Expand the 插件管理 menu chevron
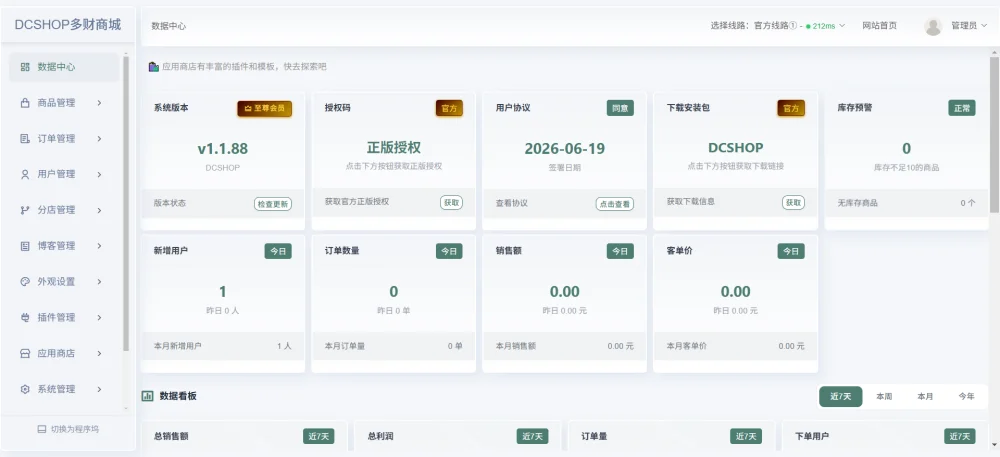 [99, 317]
